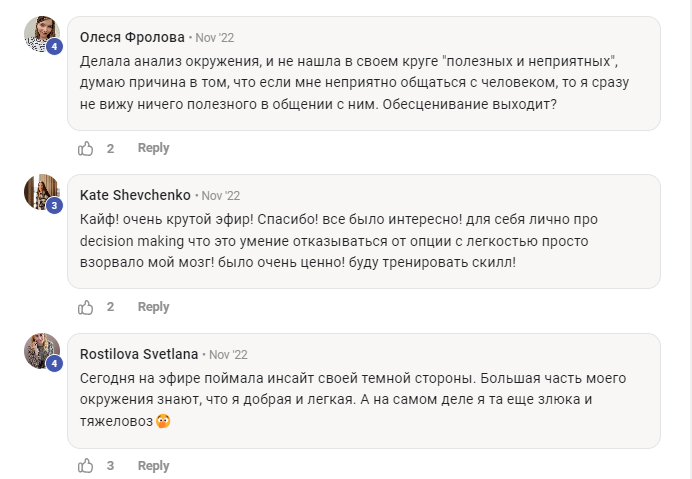Open Kate Shevchenko's avatar picture
692x479 pixels.
point(41,191)
